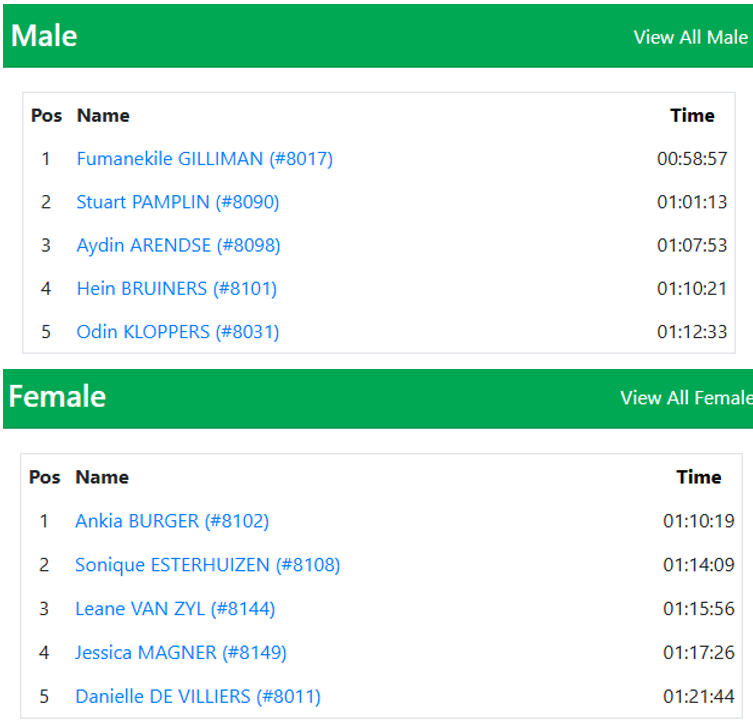Viewport: 753px width, 720px height.
Task: Select Hein BRUINERS (#8101) entry
Action: click(176, 288)
